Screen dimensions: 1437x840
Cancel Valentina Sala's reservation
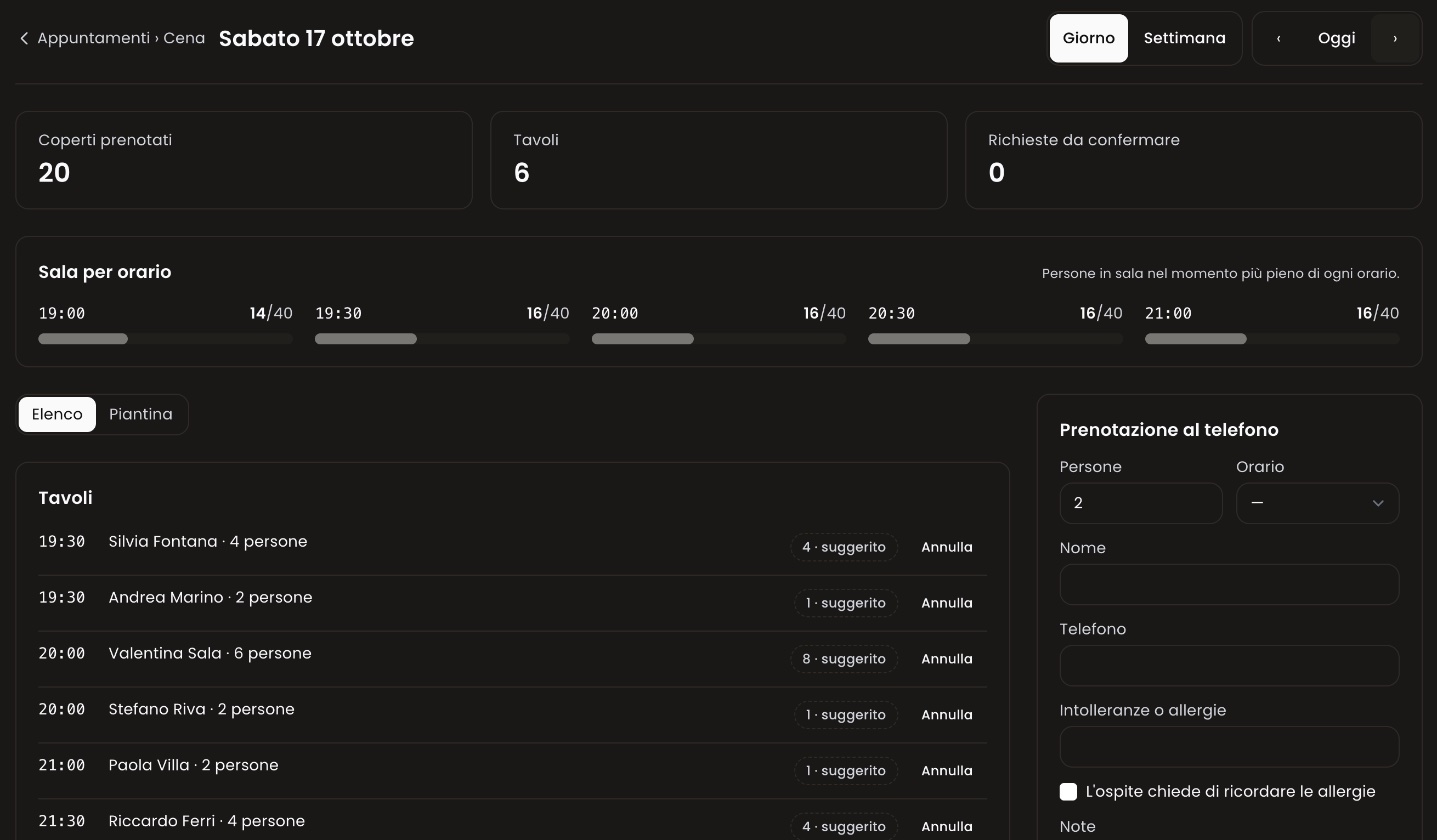(946, 659)
